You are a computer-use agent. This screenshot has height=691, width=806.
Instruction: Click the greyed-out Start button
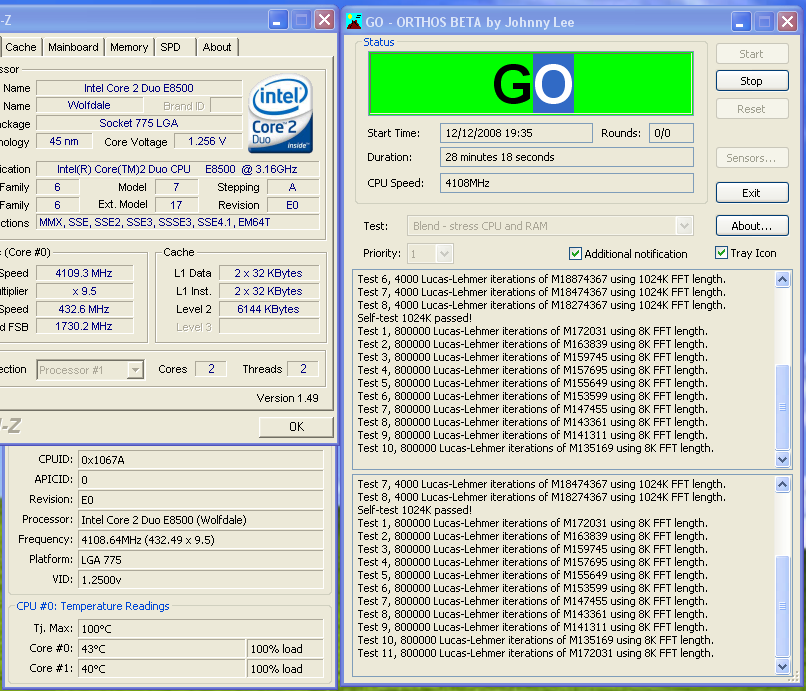click(752, 54)
